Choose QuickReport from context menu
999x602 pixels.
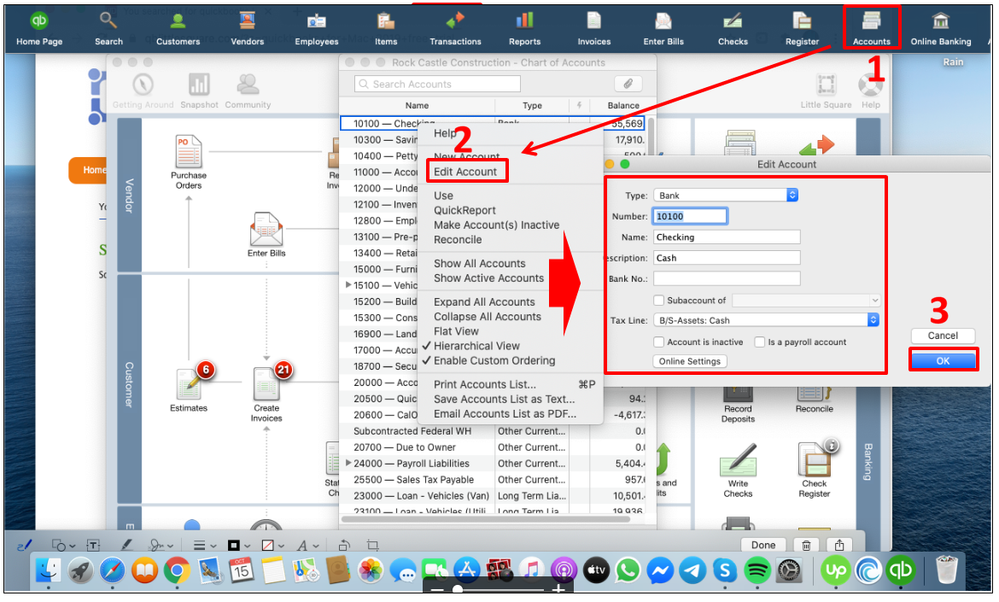click(x=464, y=210)
